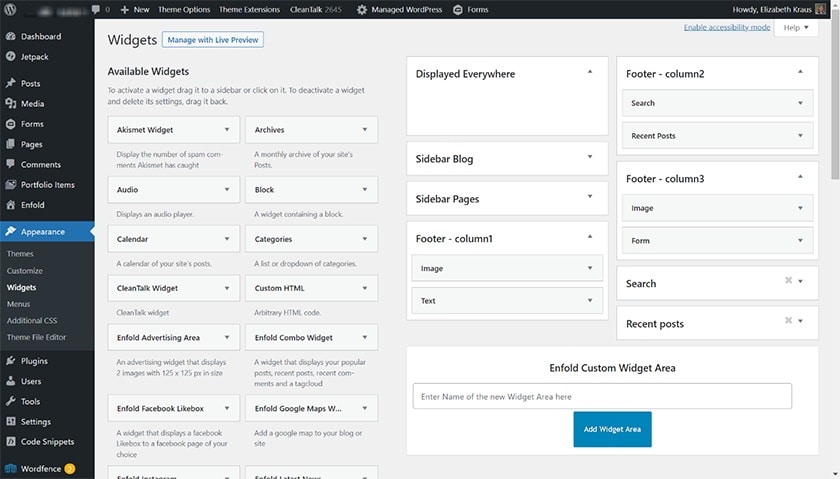Open Theme Options in the admin bar
Image resolution: width=840 pixels, height=479 pixels.
tap(184, 9)
